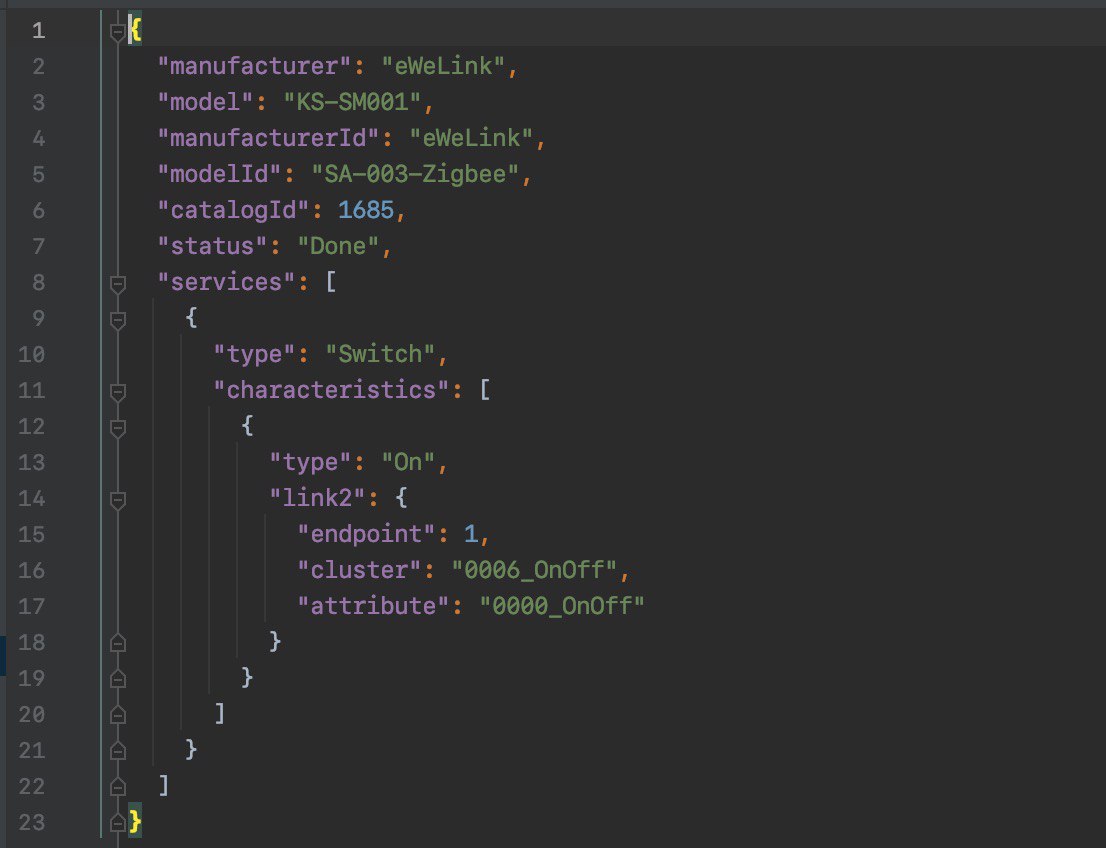The image size is (1106, 848).
Task: Click the "KS-SM001" value
Action: point(352,102)
